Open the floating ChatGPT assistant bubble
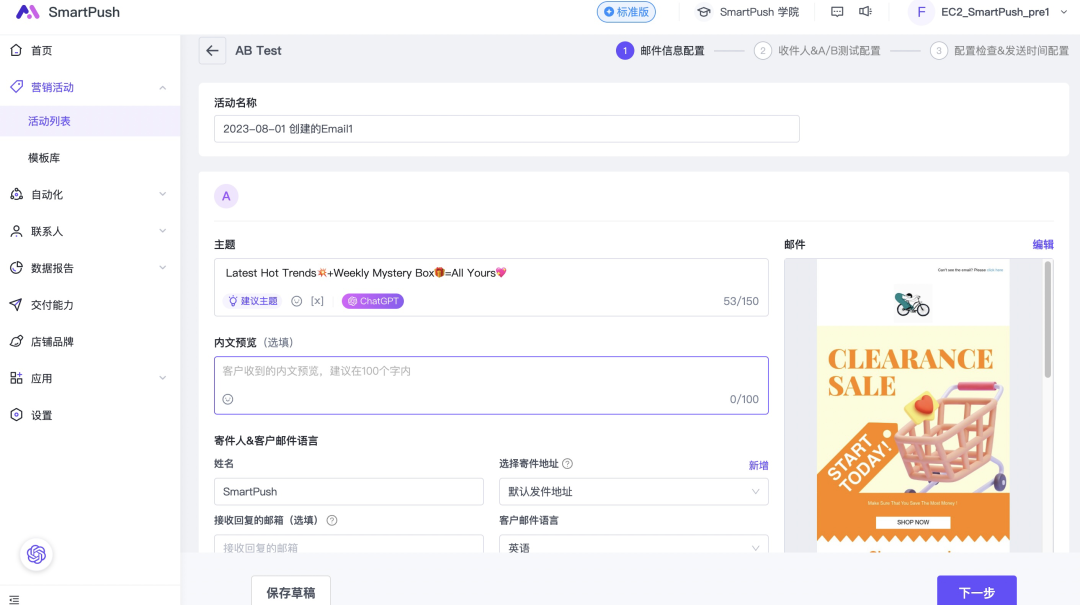1080x605 pixels. click(x=36, y=554)
